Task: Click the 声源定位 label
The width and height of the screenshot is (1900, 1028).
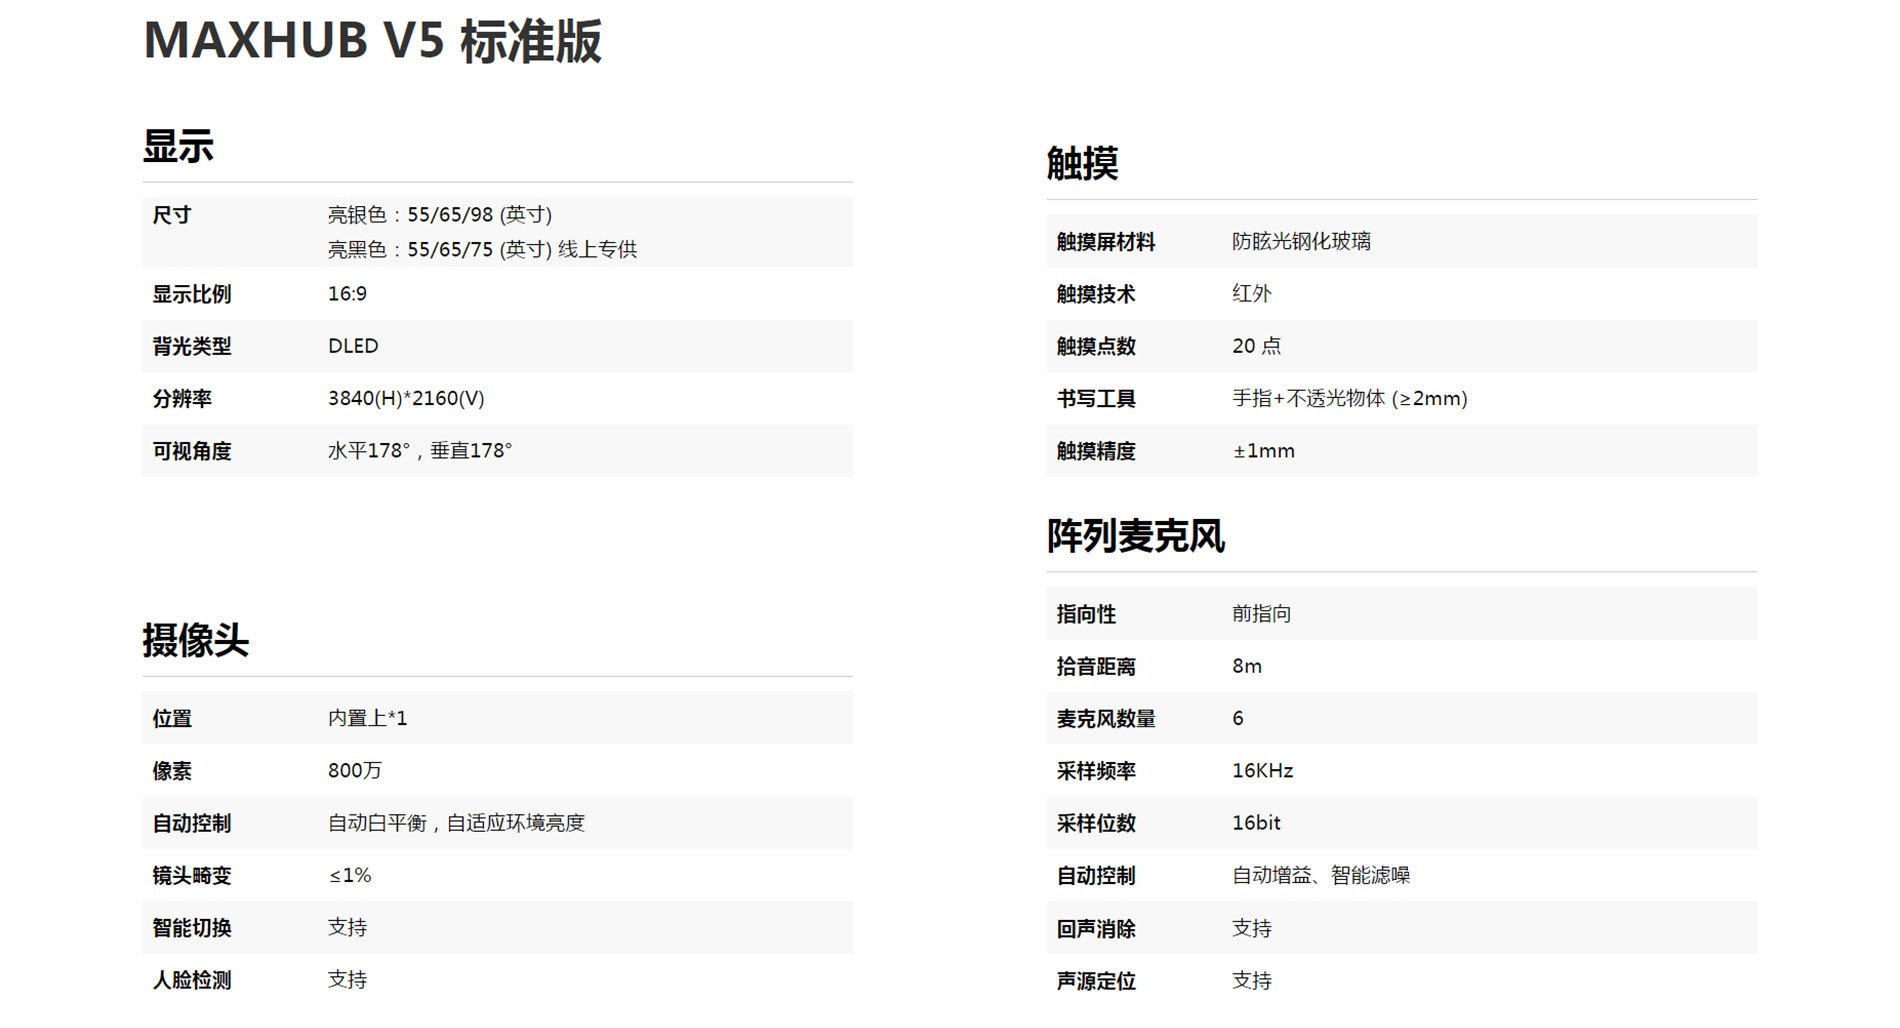Action: tap(1096, 981)
